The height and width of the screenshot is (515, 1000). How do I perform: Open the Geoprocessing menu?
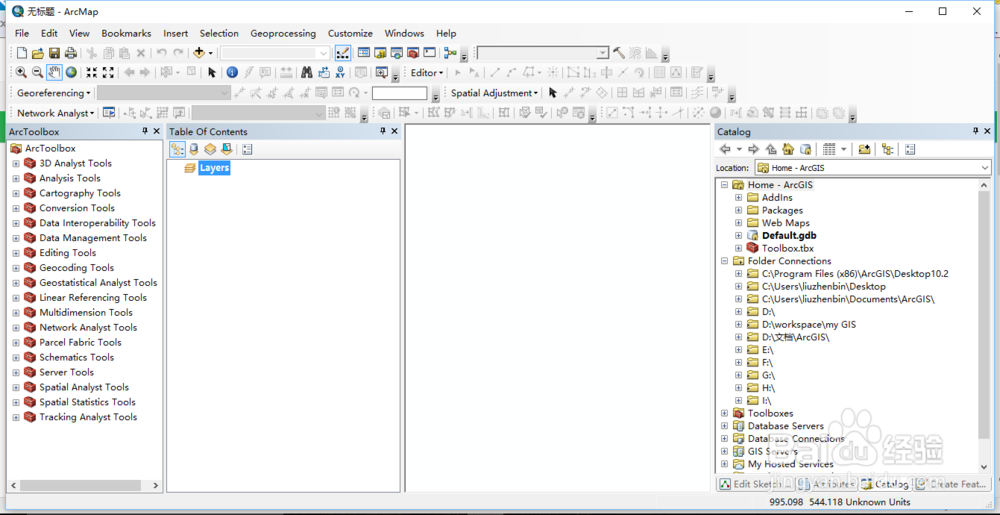[283, 33]
